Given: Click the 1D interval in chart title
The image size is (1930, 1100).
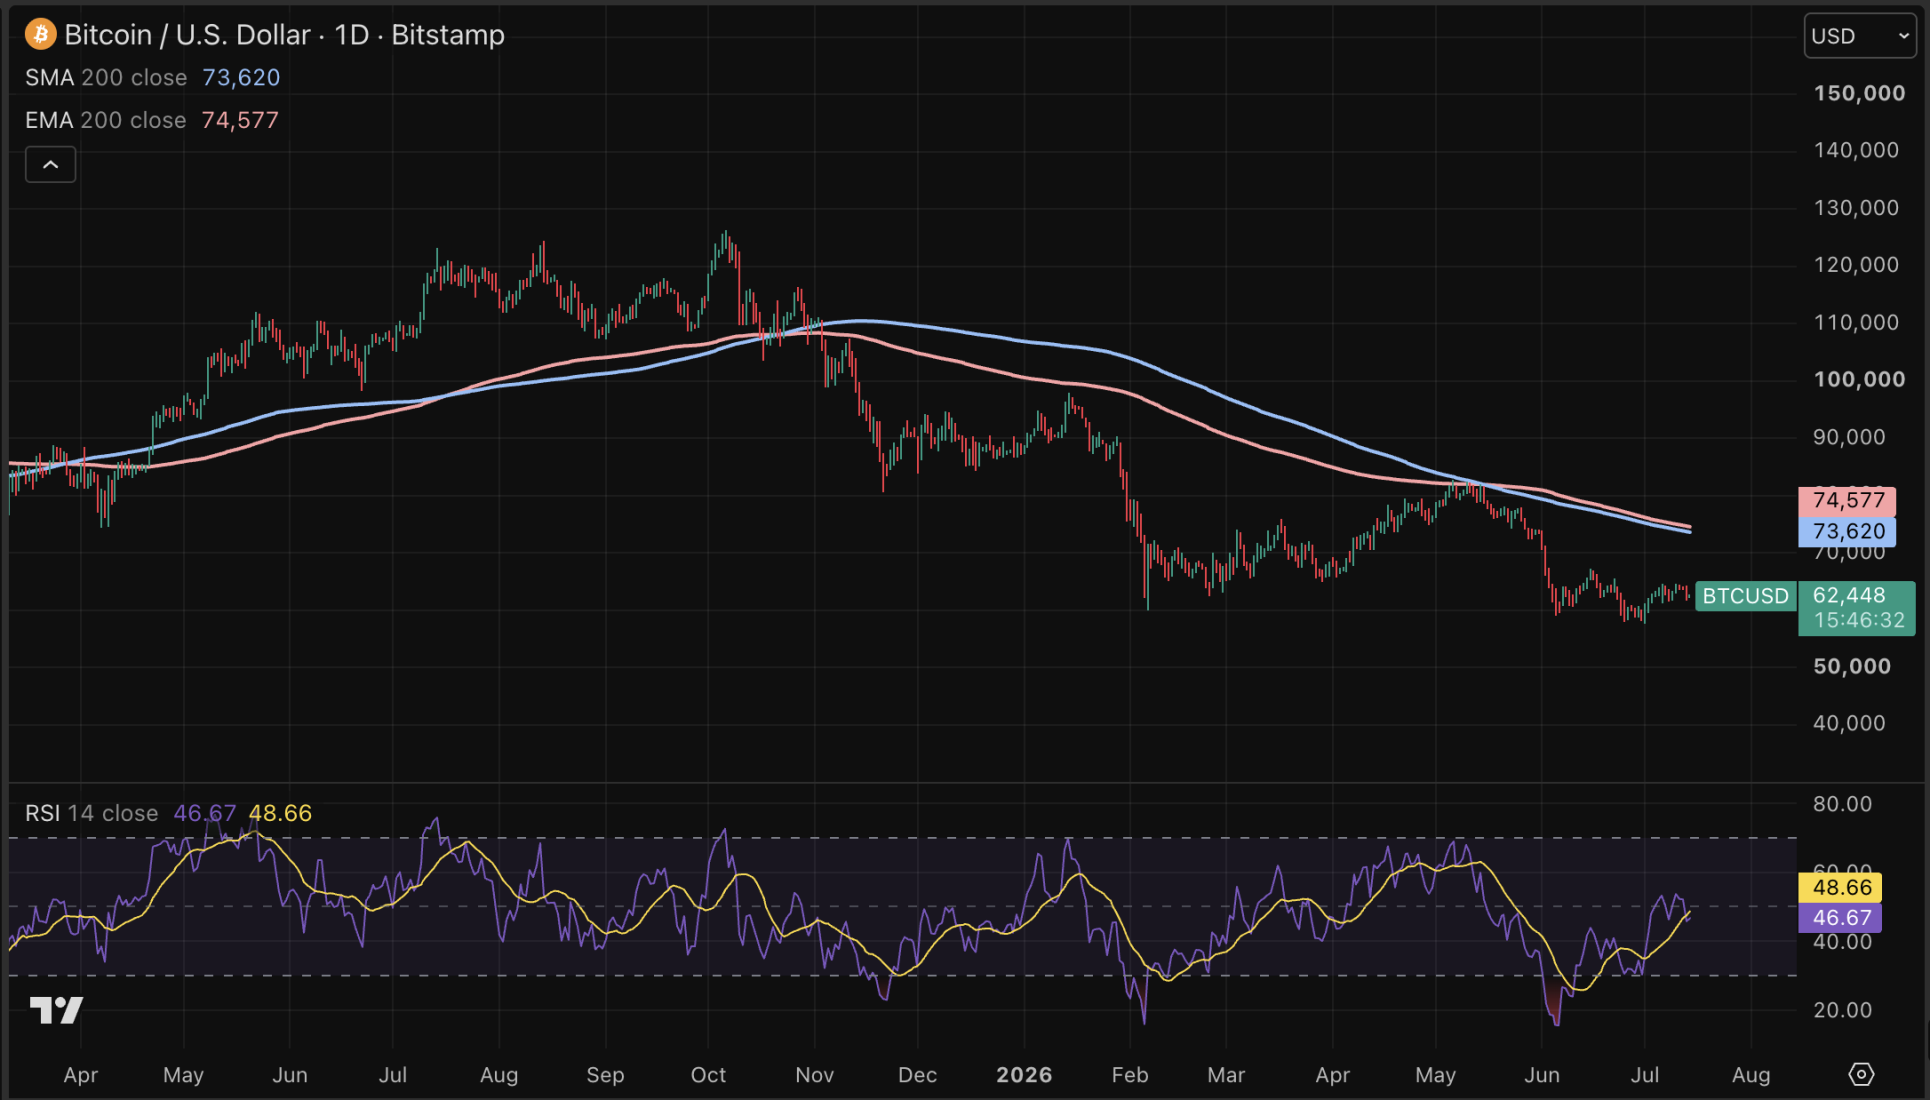Looking at the screenshot, I should pos(352,35).
